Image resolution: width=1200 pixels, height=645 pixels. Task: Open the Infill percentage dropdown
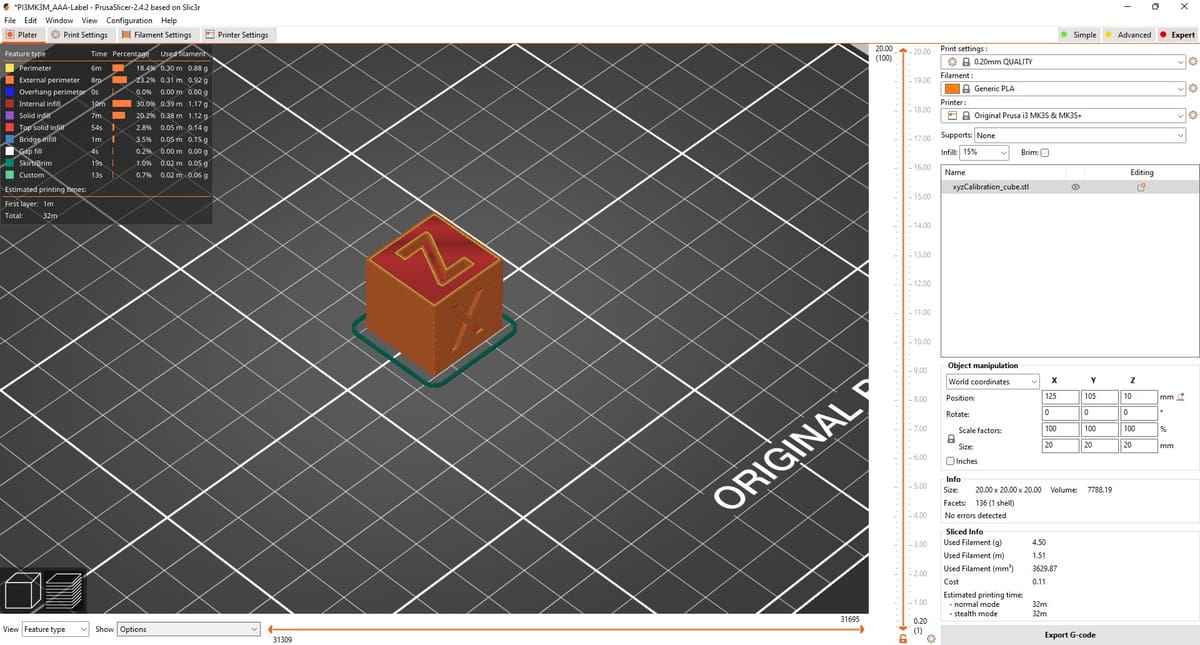985,153
